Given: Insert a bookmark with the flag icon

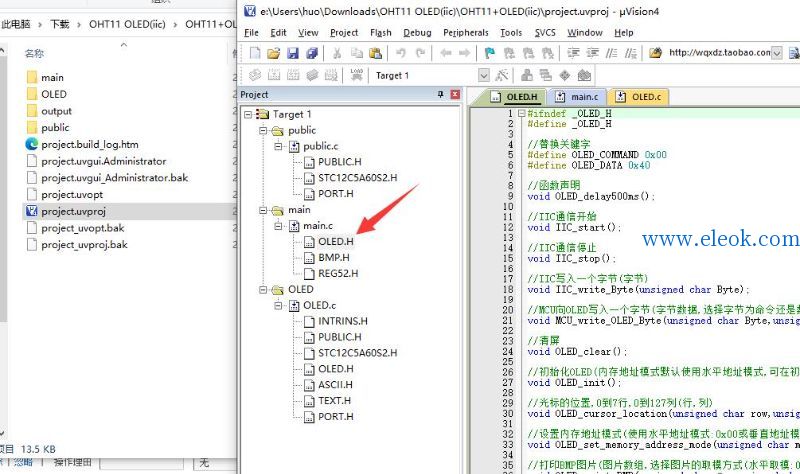Looking at the screenshot, I should (x=490, y=53).
